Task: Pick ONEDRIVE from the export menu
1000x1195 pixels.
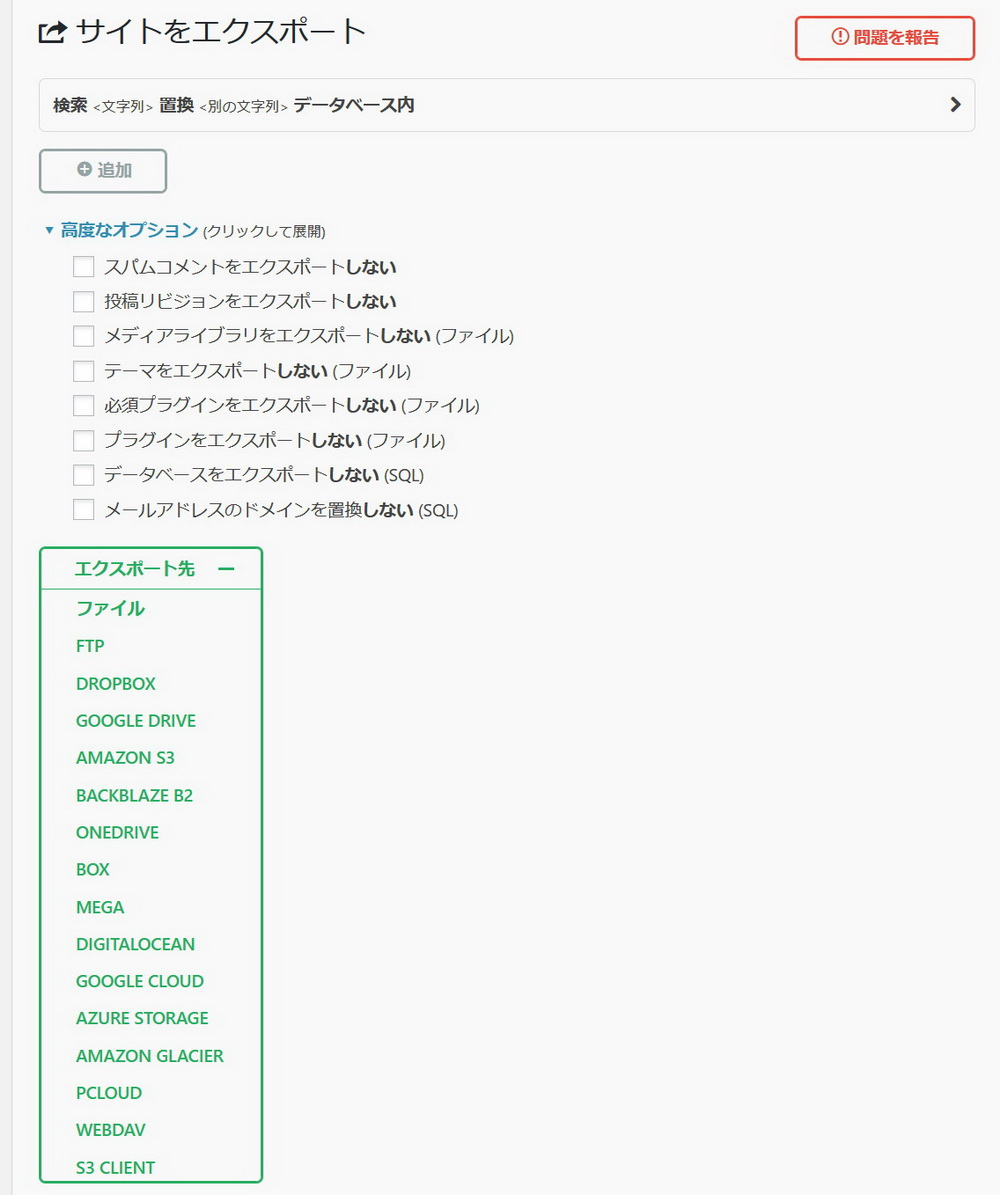Action: click(x=117, y=832)
